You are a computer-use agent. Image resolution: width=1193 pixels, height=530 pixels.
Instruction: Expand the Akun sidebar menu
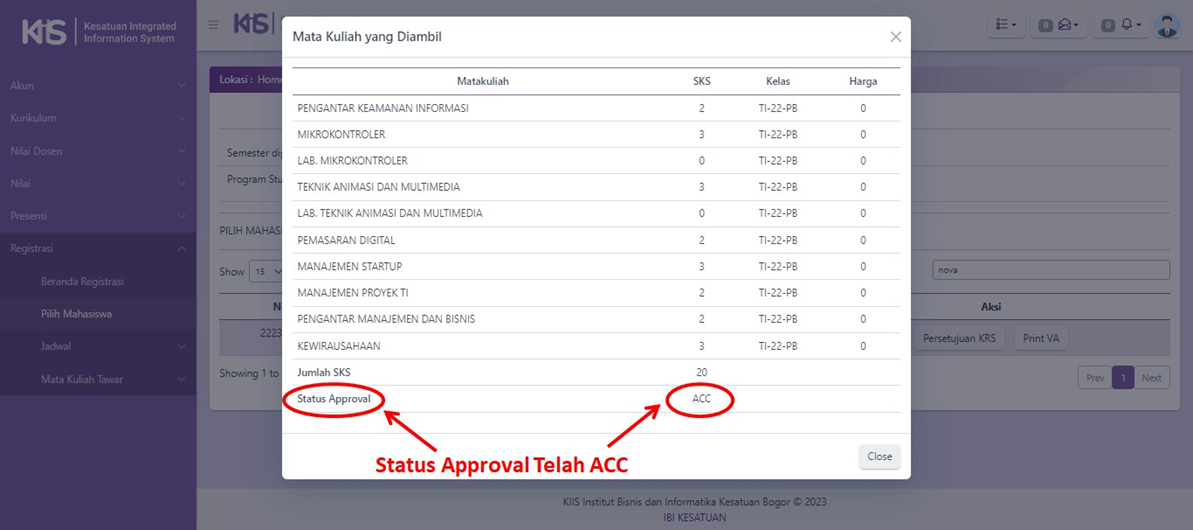[97, 86]
